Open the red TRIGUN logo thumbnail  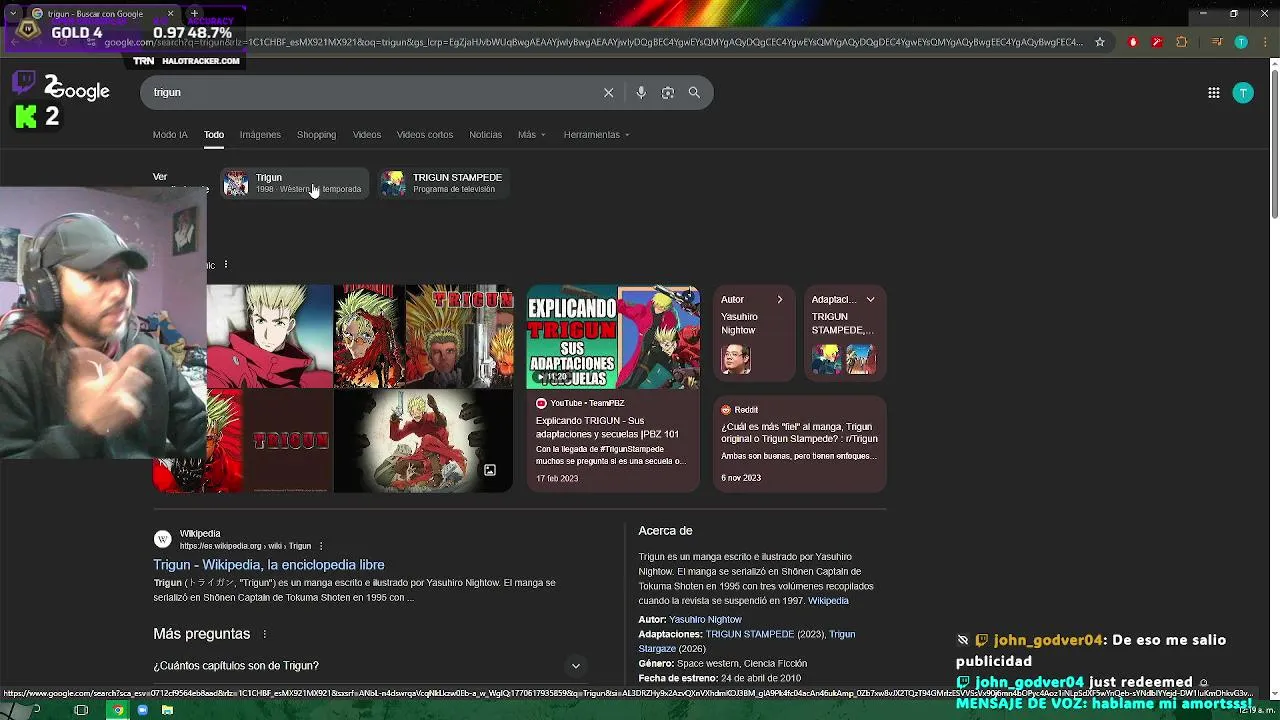tap(288, 441)
